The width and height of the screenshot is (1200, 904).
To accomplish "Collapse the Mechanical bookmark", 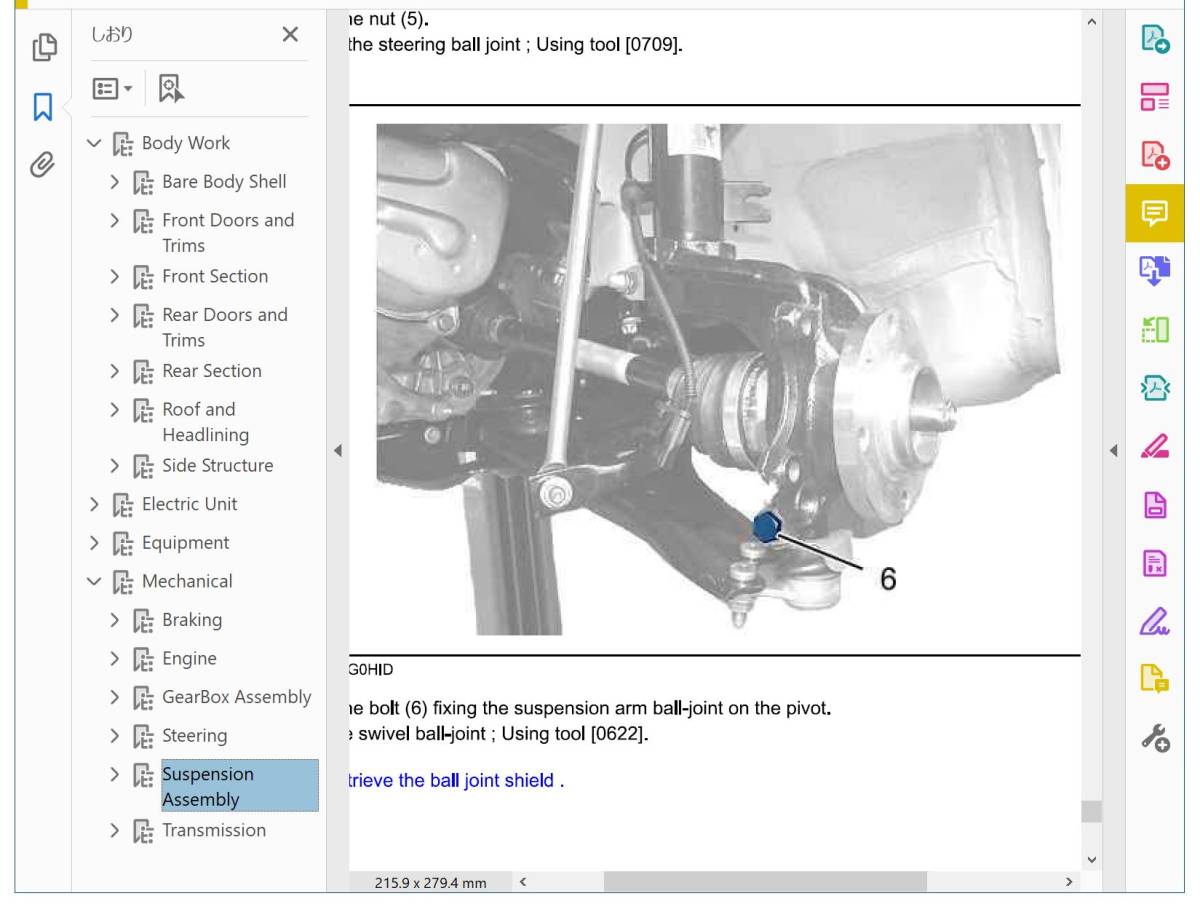I will pyautogui.click(x=94, y=581).
